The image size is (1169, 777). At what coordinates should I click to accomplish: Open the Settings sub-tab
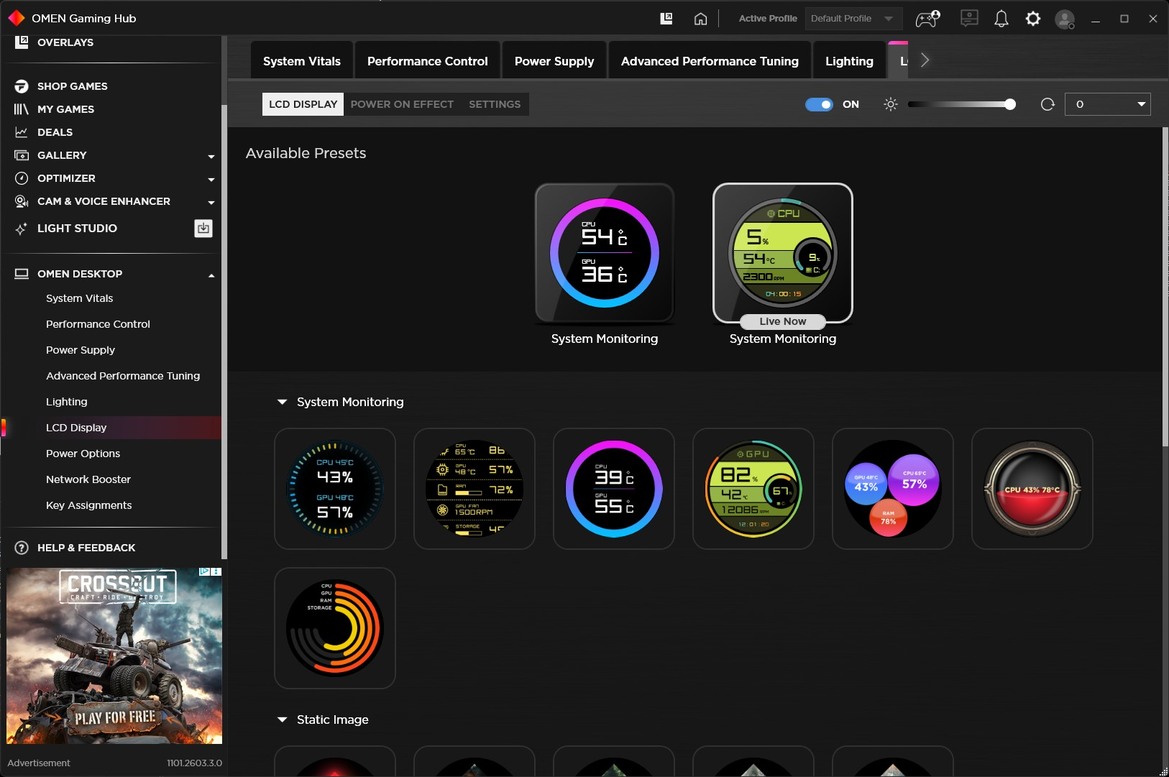[494, 104]
